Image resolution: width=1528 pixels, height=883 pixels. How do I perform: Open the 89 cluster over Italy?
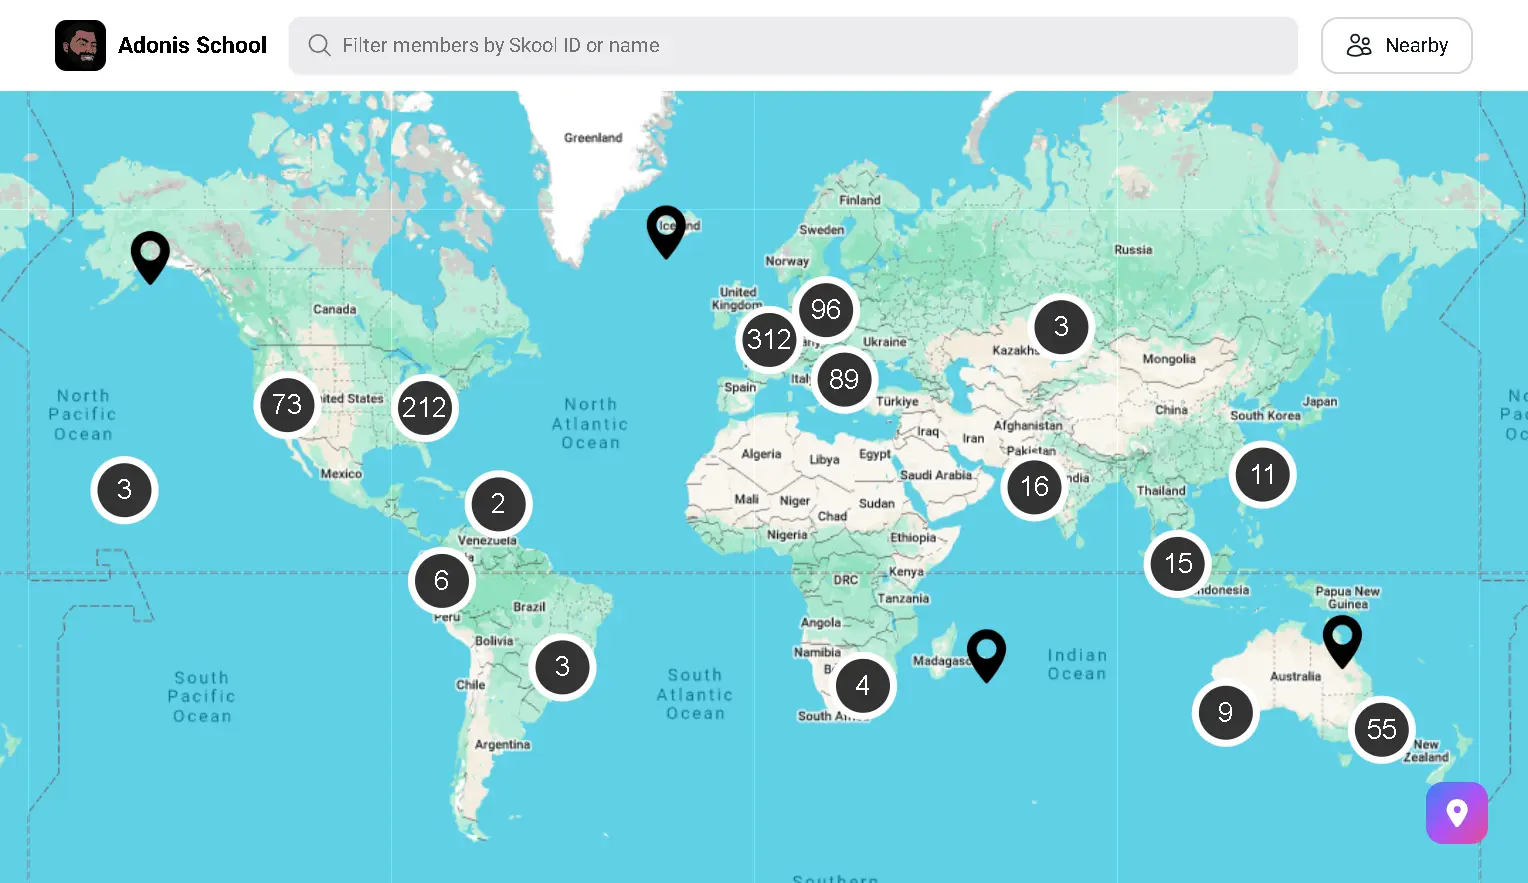843,379
